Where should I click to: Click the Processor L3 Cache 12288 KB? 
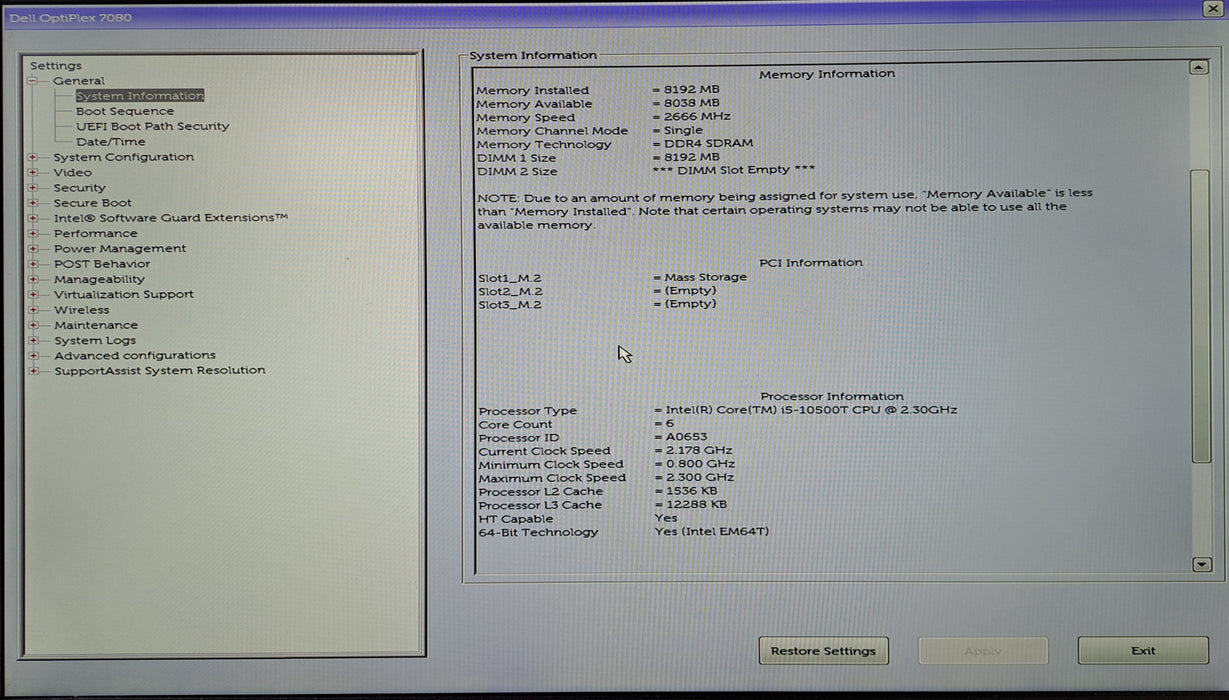pyautogui.click(x=690, y=505)
